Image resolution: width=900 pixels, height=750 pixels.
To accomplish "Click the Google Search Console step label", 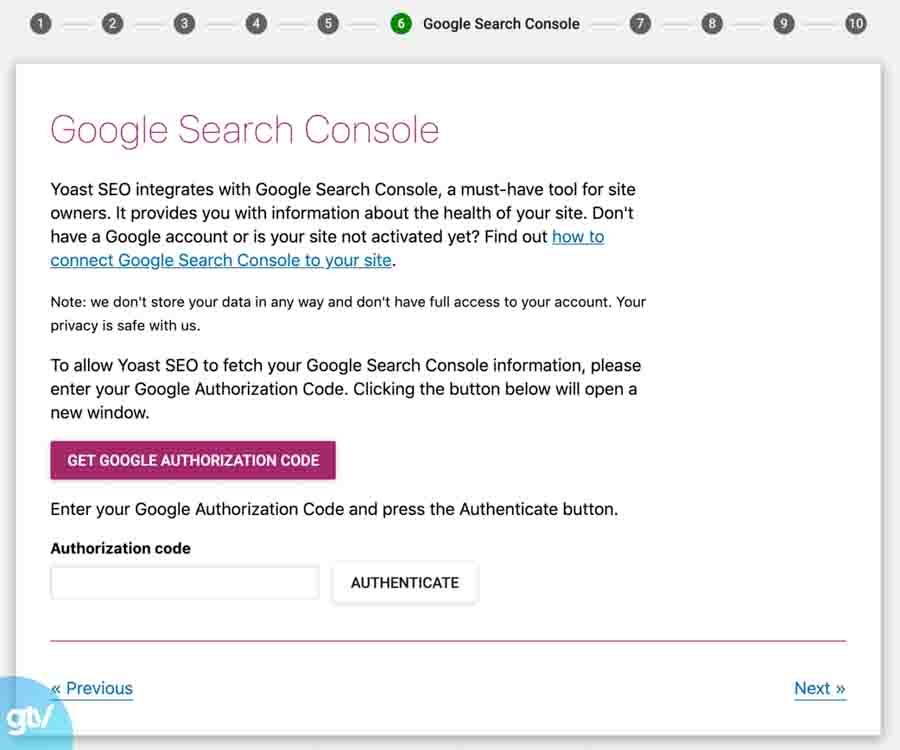I will (501, 23).
